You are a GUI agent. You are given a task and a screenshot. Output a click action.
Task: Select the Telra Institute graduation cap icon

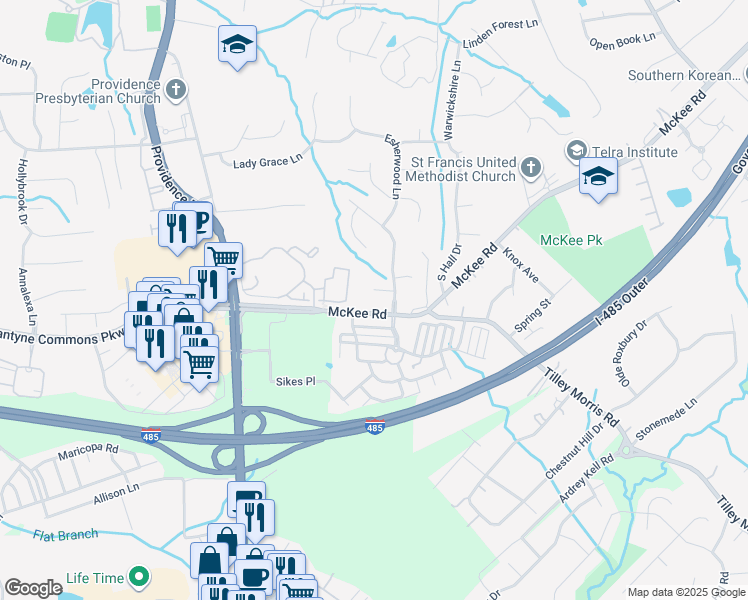click(577, 151)
